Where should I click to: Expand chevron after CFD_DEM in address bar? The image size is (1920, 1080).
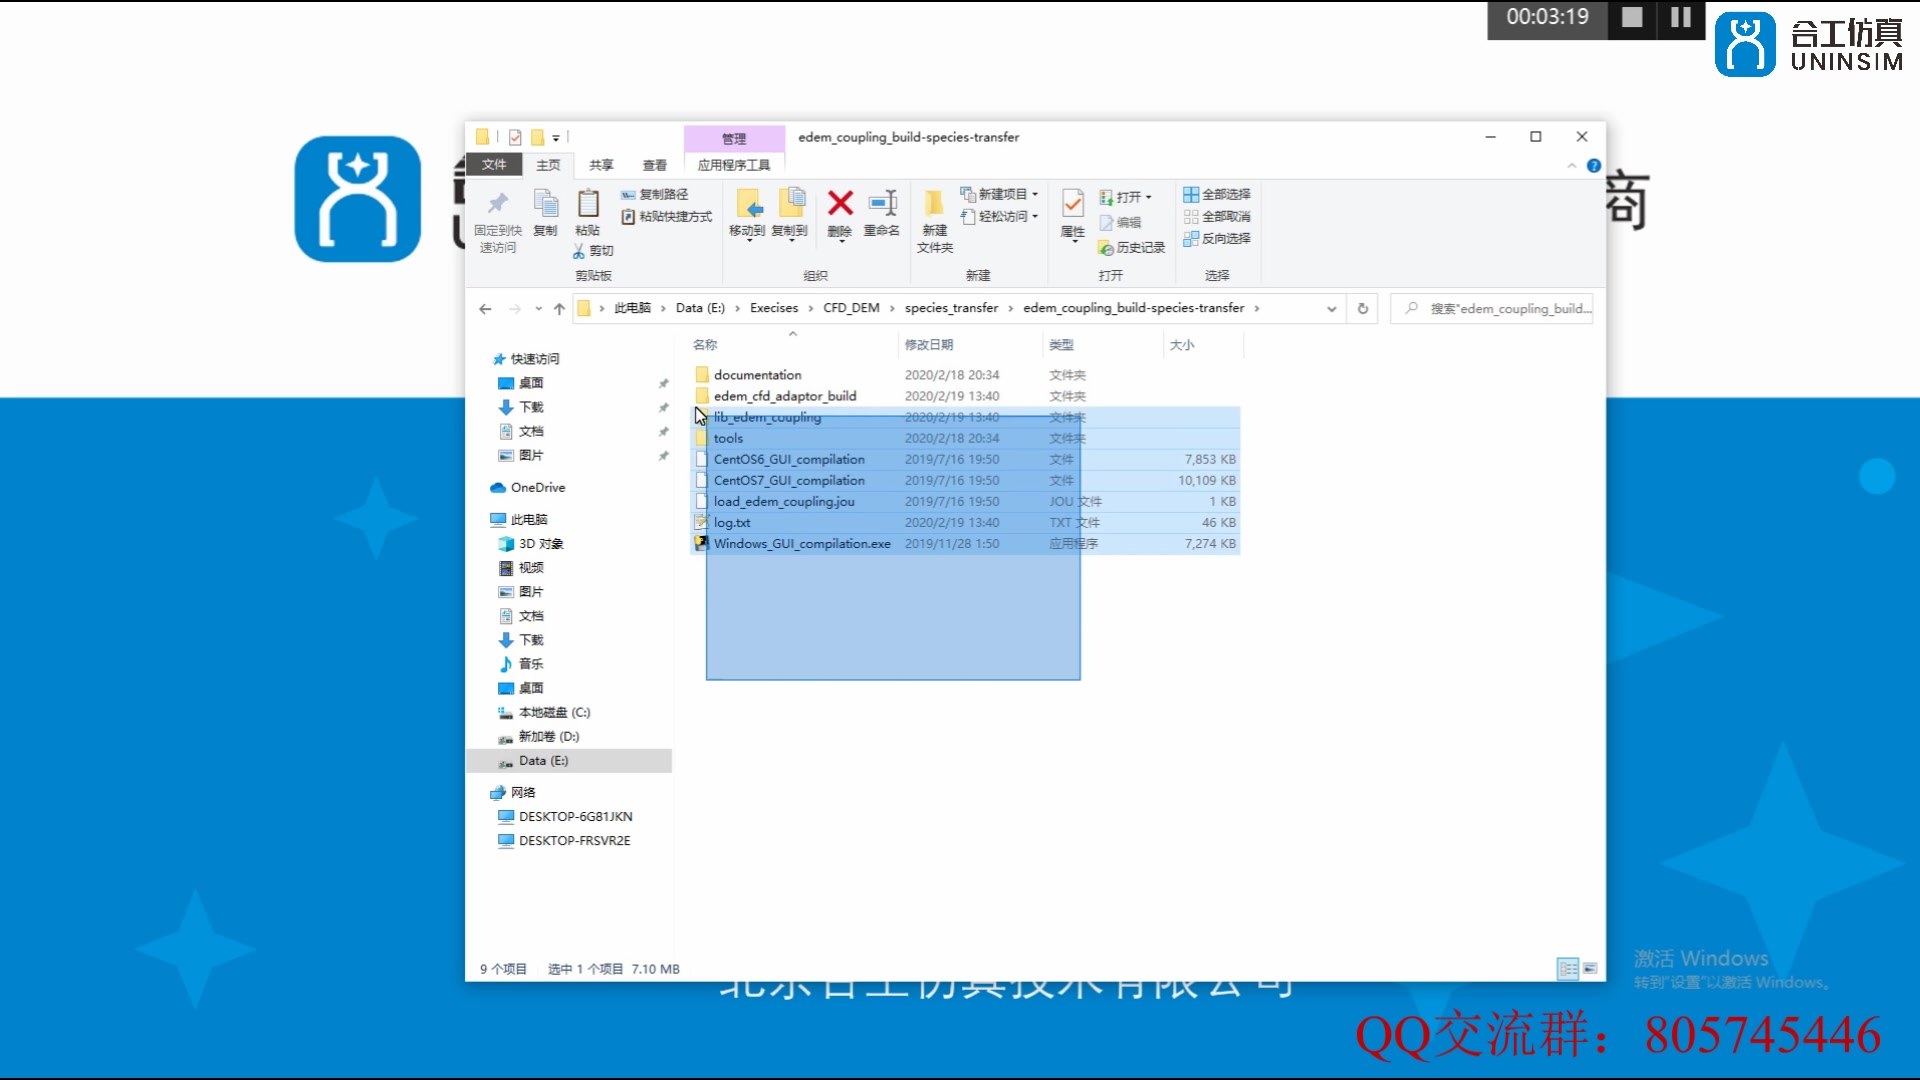[x=892, y=309]
